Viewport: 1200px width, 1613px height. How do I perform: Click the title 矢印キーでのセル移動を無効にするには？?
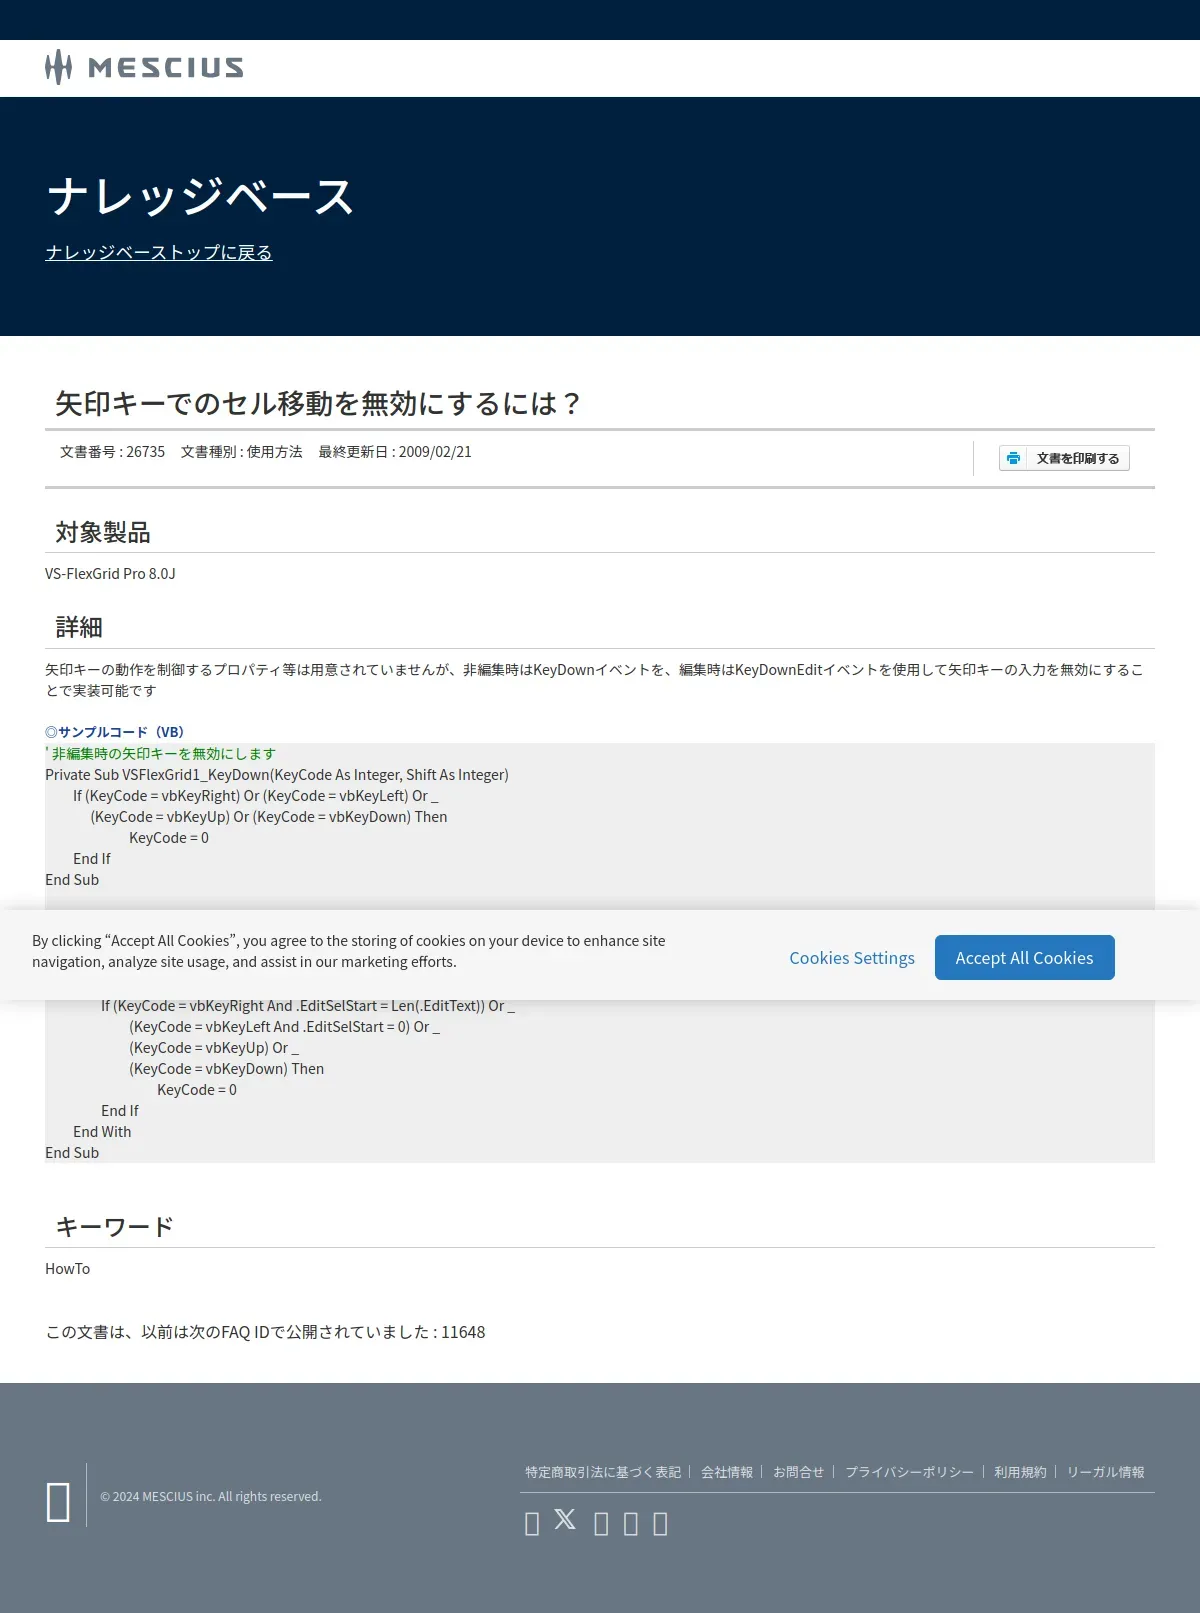[x=319, y=403]
